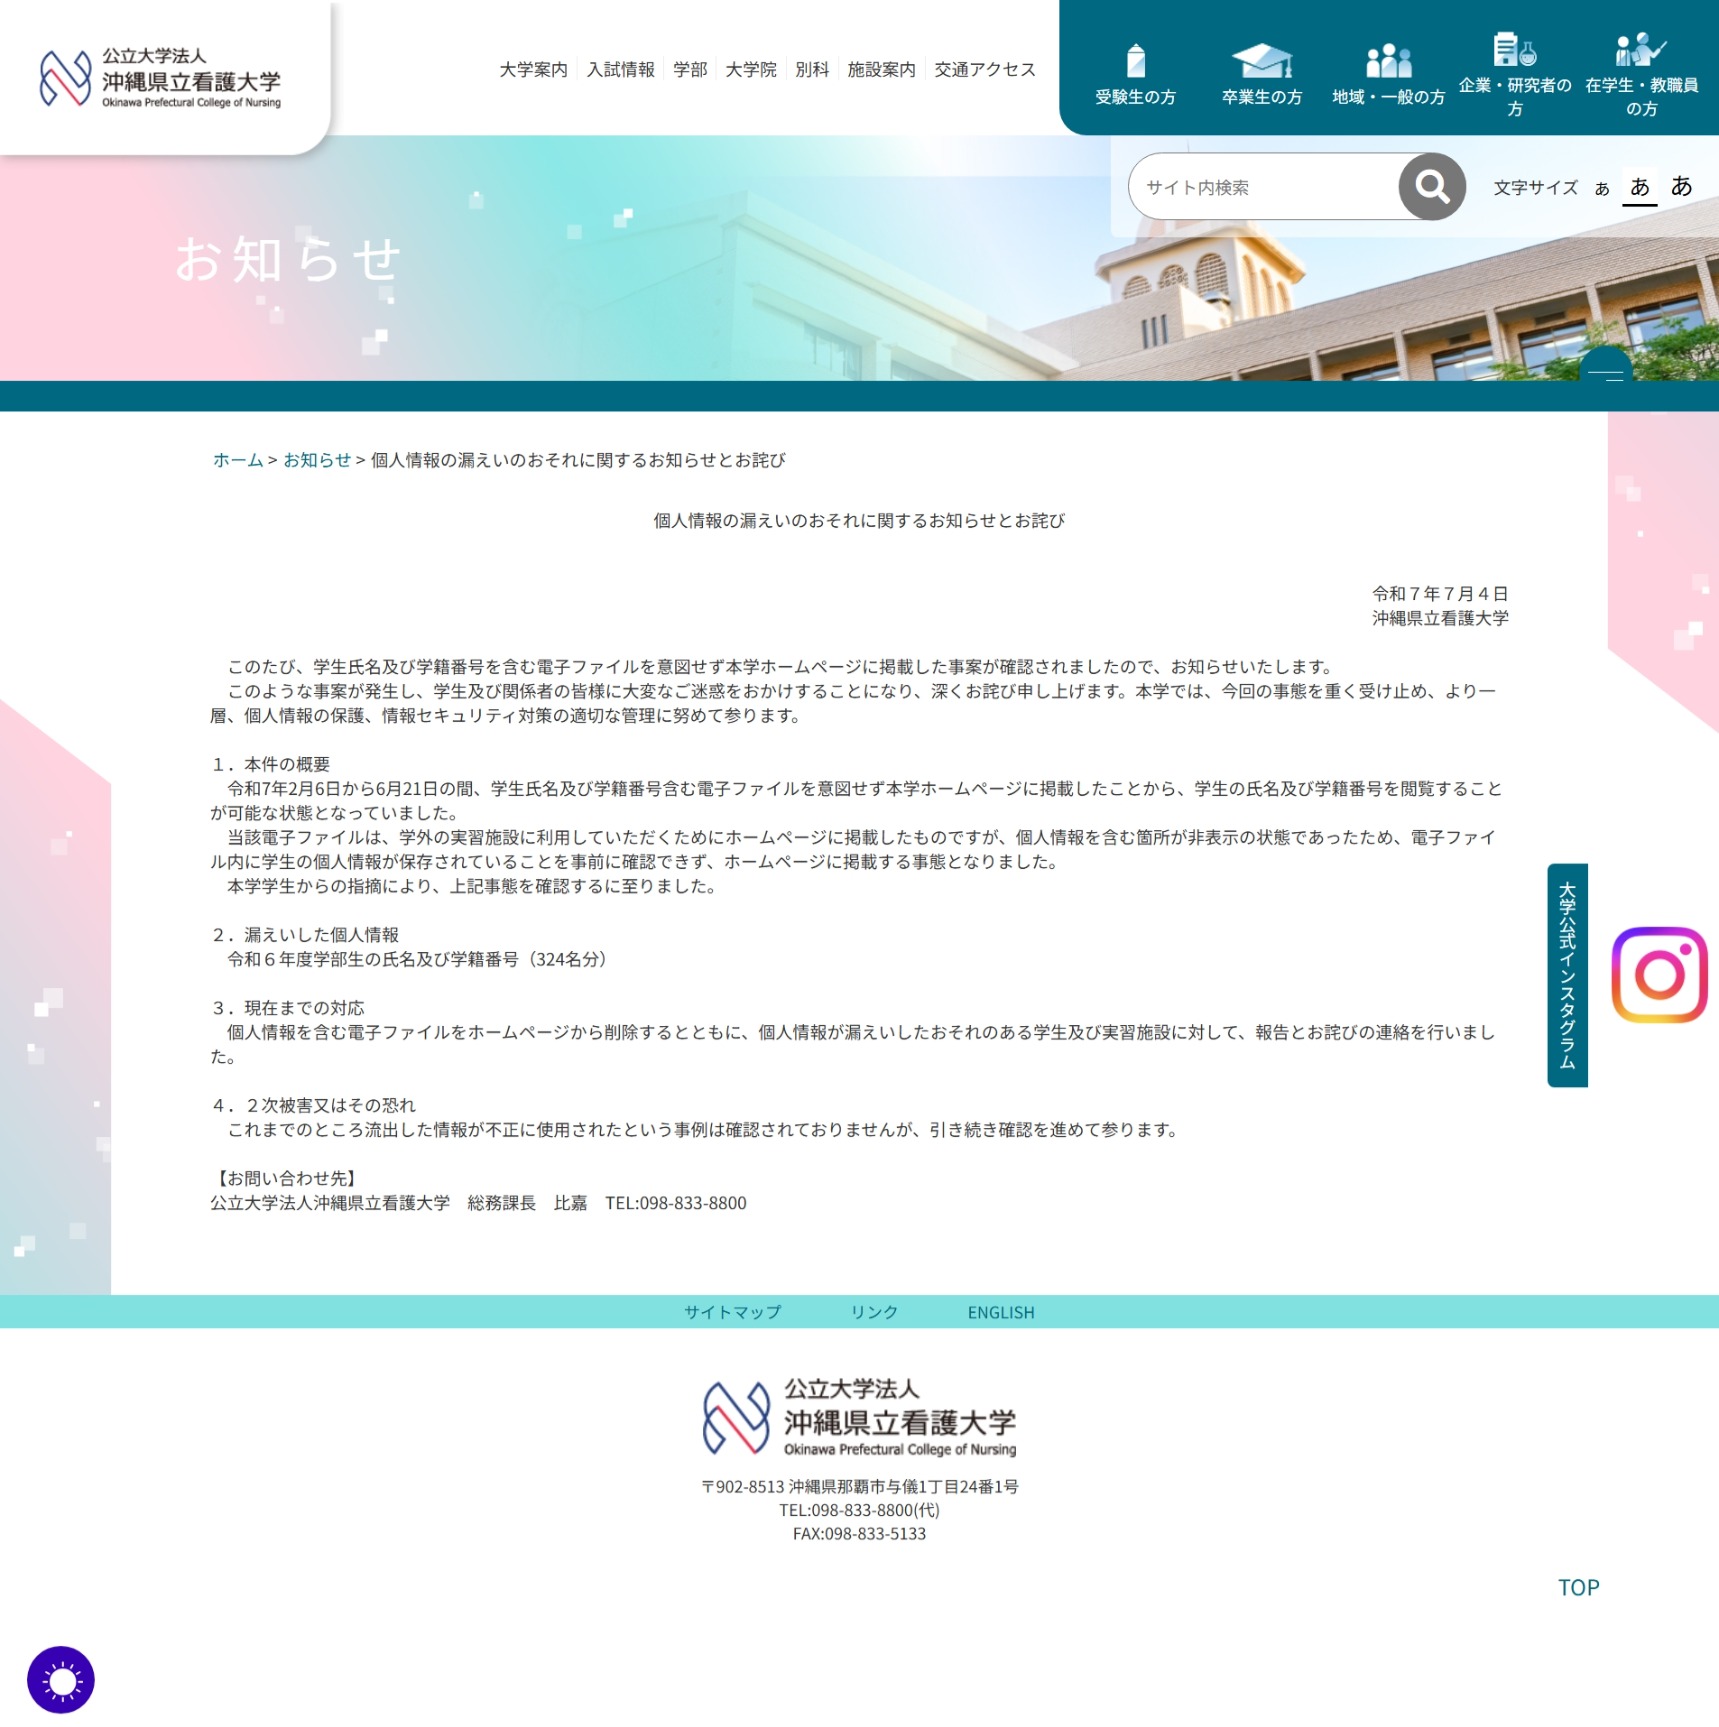Open the 入試情報 menu
Image resolution: width=1719 pixels, height=1727 pixels.
click(x=620, y=69)
